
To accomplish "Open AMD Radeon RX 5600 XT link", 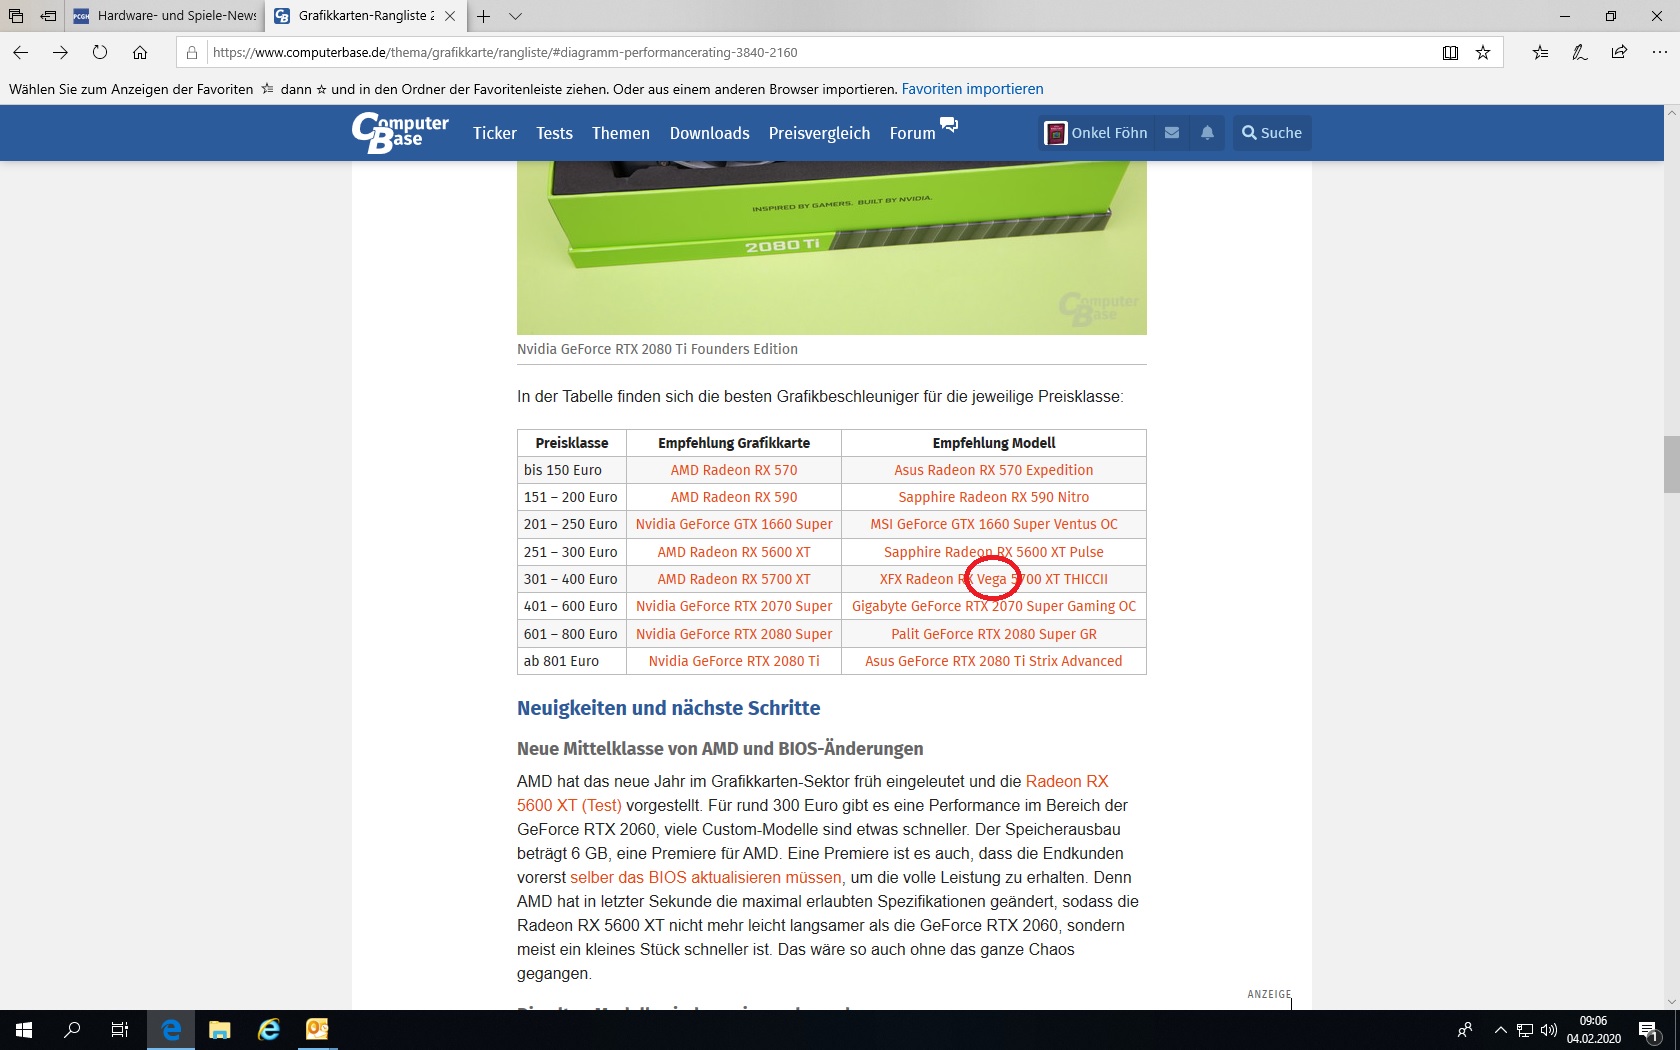I will (734, 552).
